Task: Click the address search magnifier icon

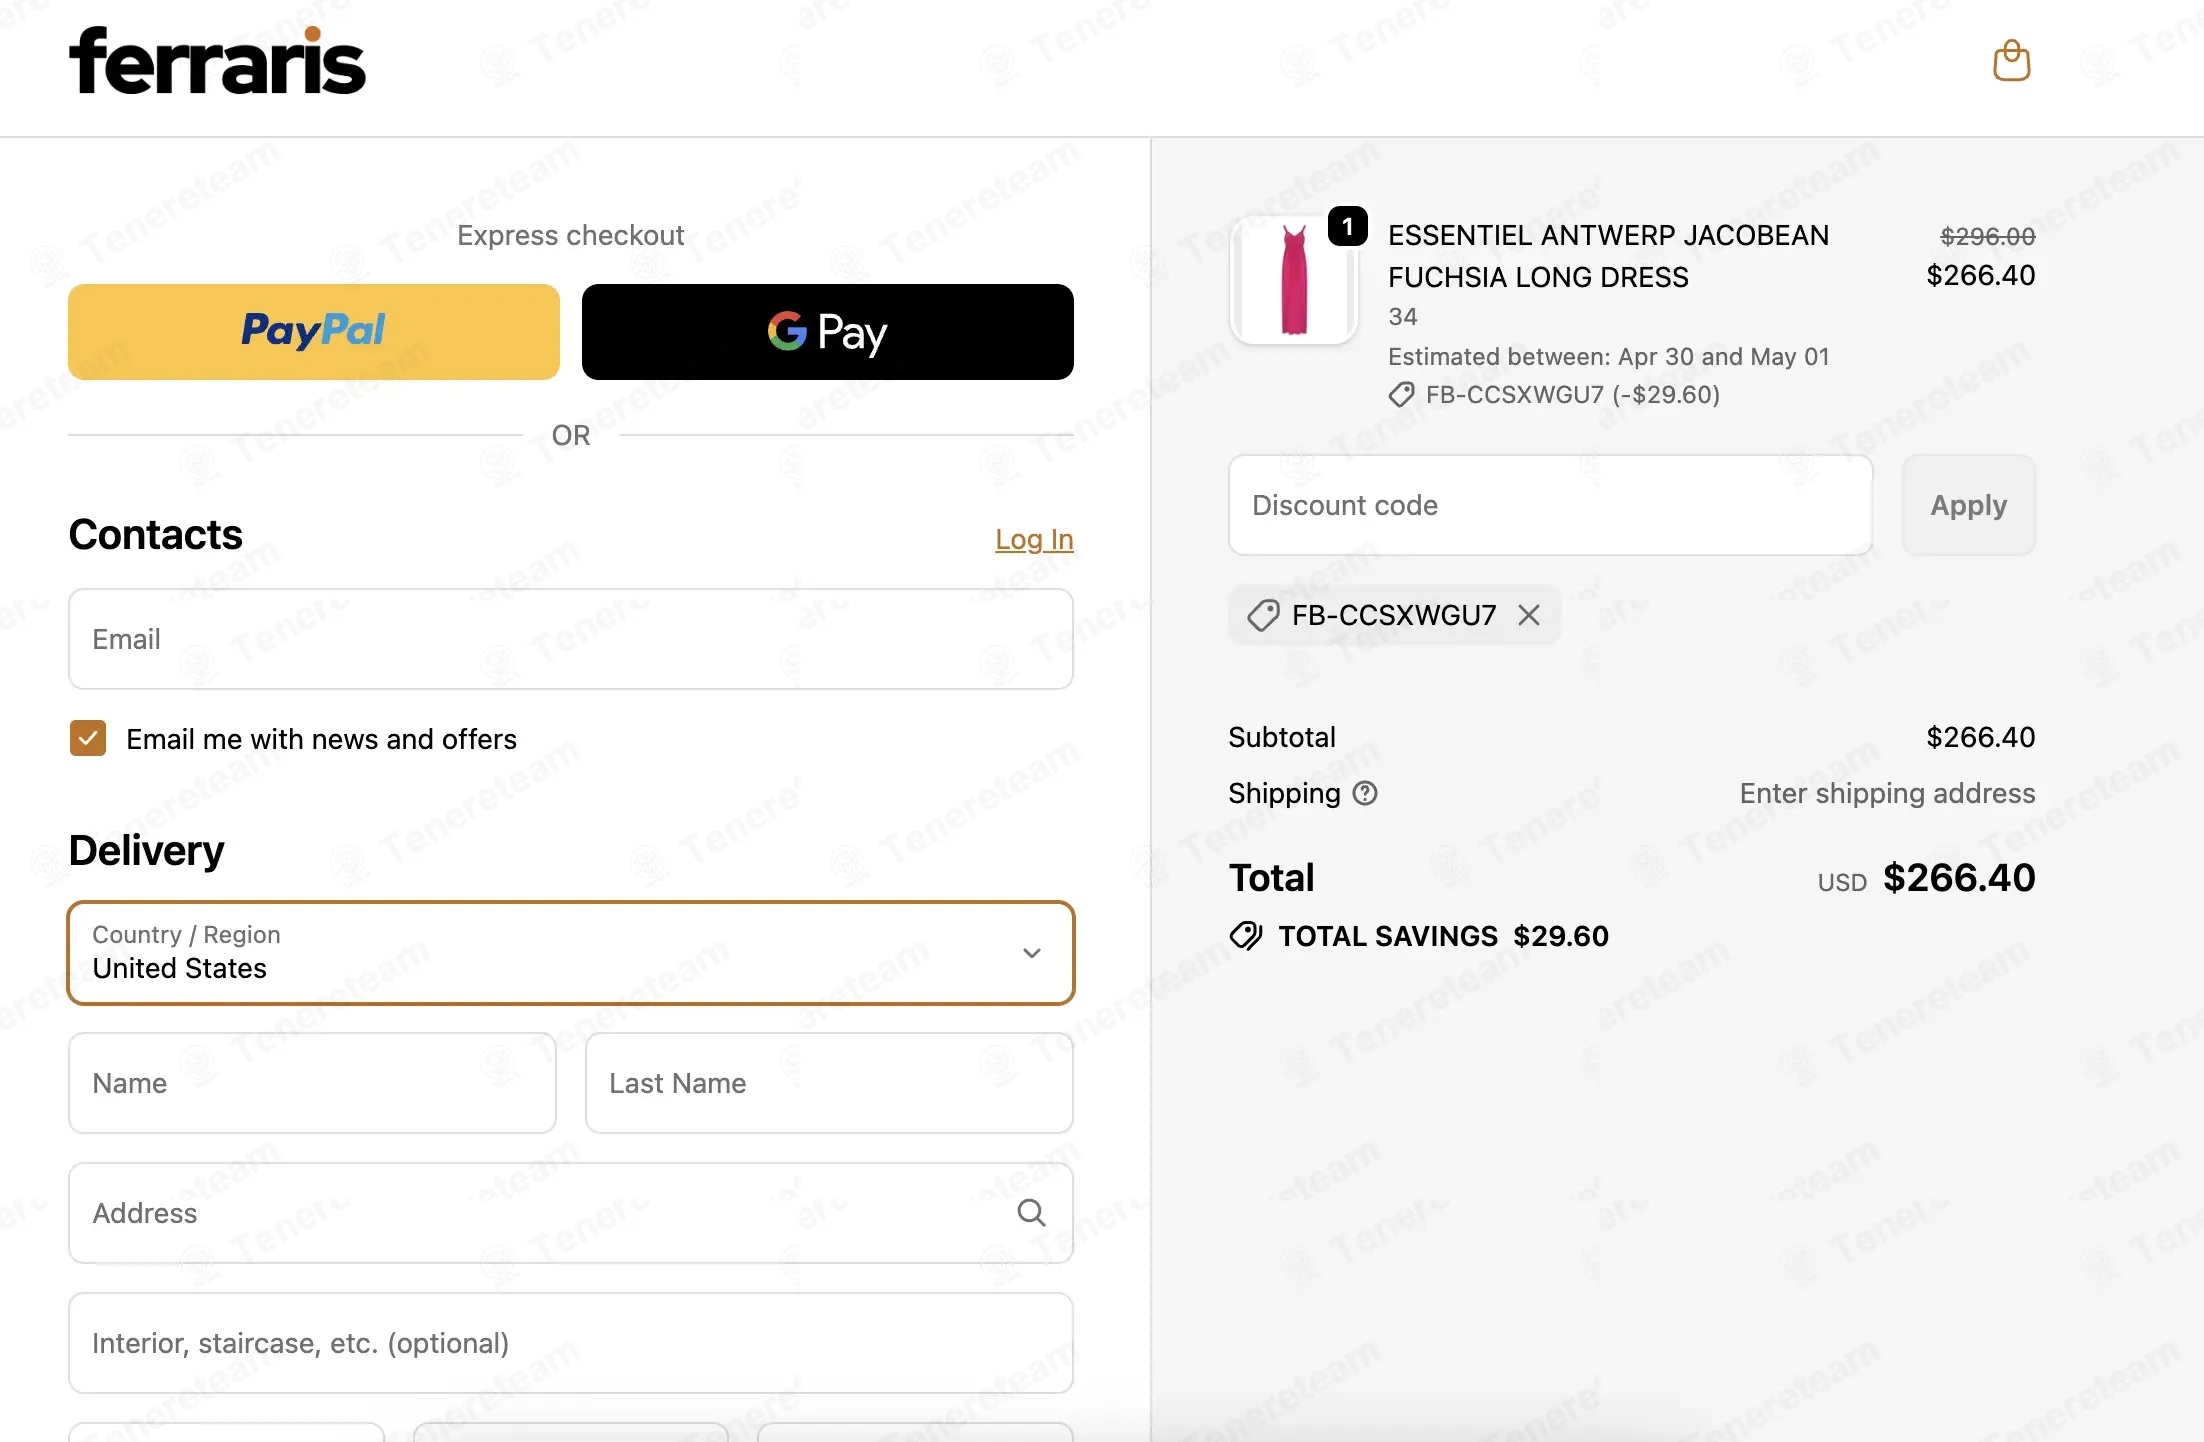Action: pos(1031,1213)
